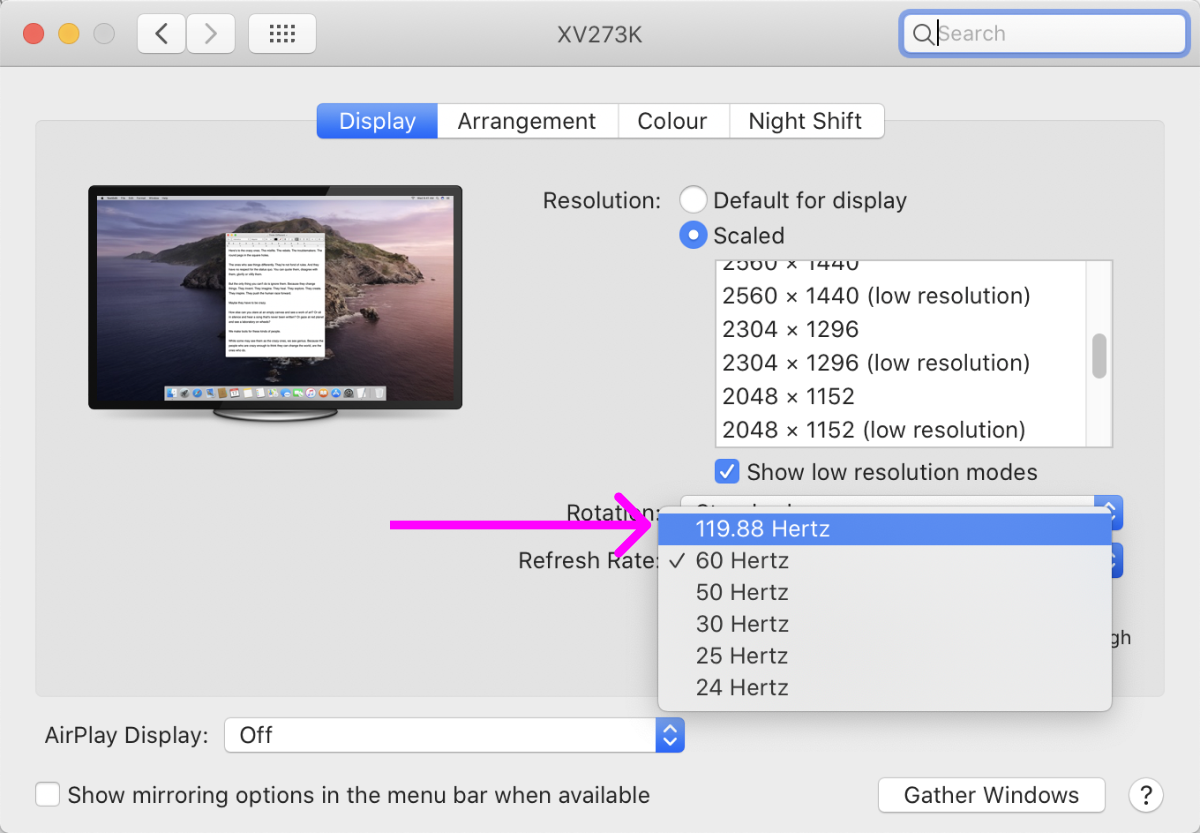This screenshot has width=1200, height=833.
Task: Choose 119.88 Hertz refresh rate
Action: (762, 528)
